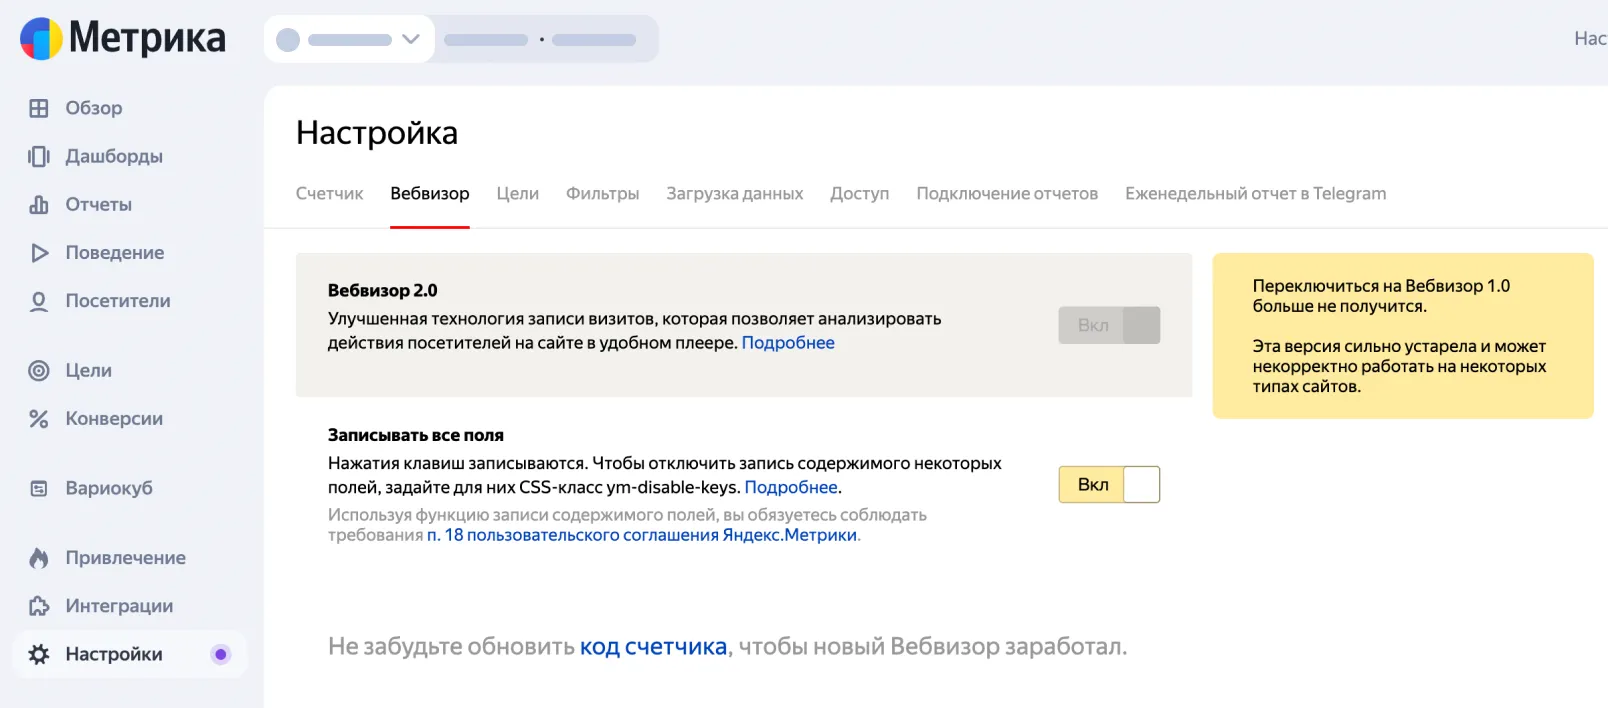Viewport: 1608px width, 708px height.
Task: Click the Настройки gear icon
Action: [x=39, y=654]
